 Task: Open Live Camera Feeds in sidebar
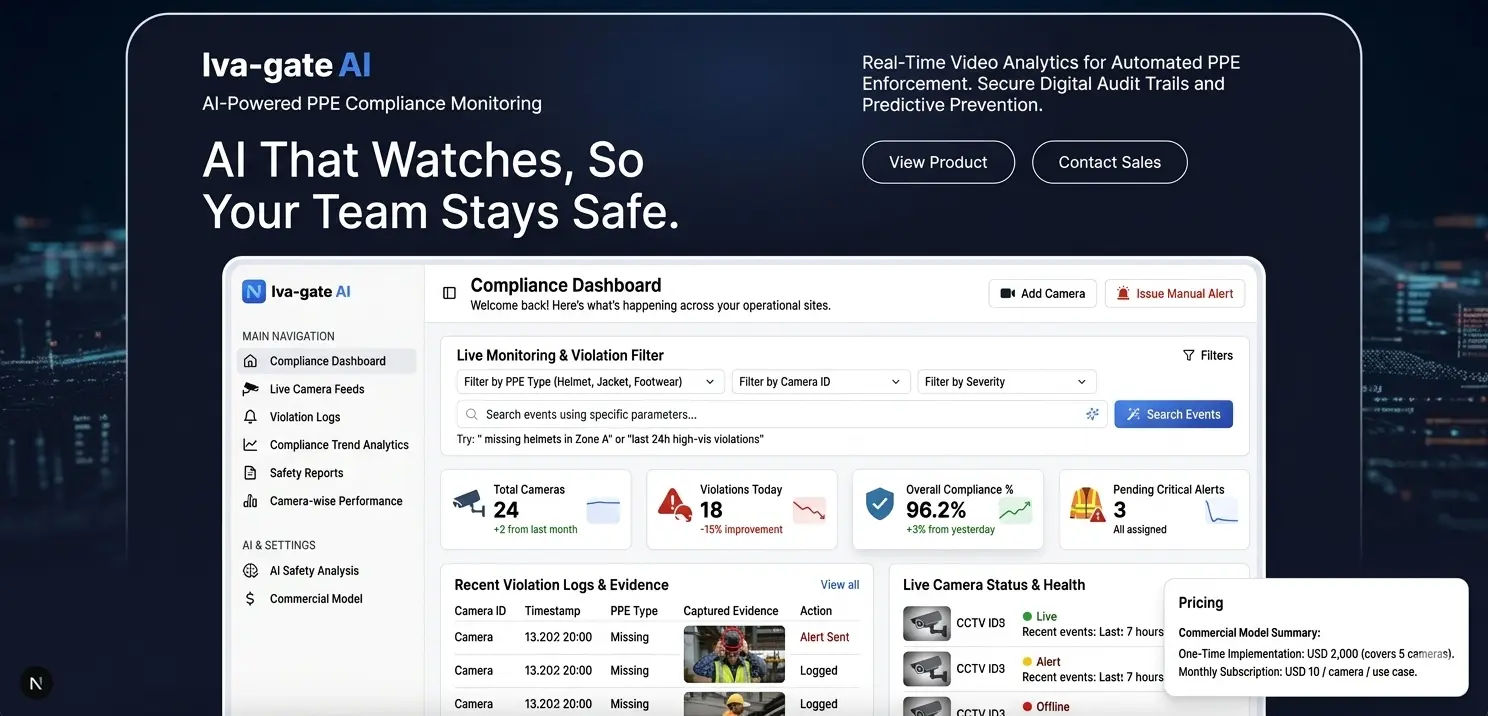click(316, 389)
